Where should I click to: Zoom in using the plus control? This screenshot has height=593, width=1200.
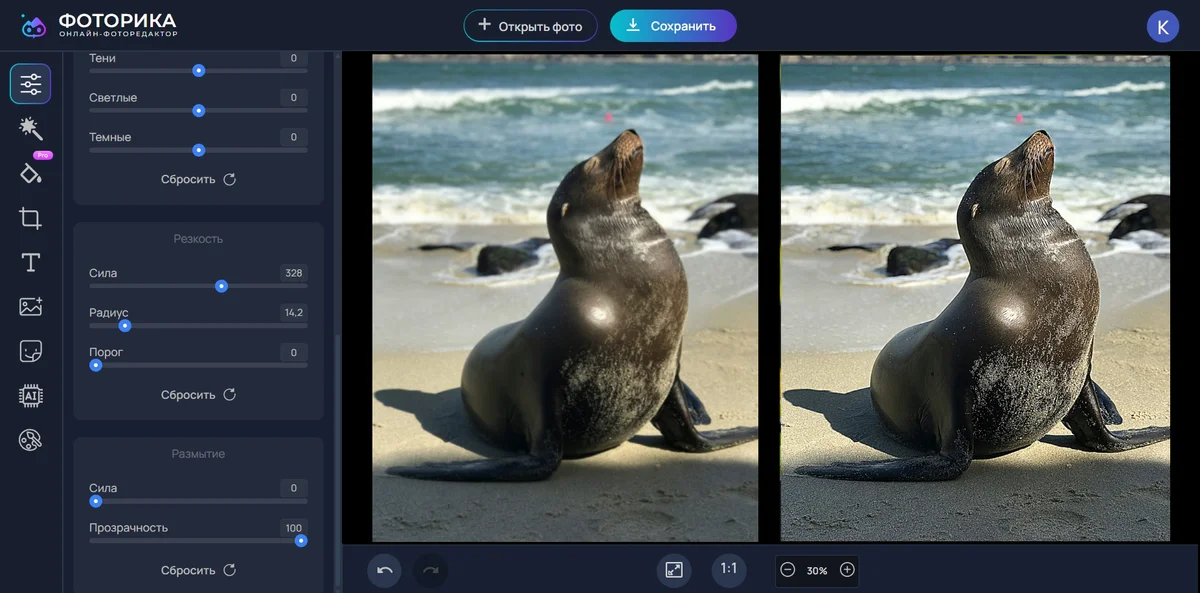(846, 570)
